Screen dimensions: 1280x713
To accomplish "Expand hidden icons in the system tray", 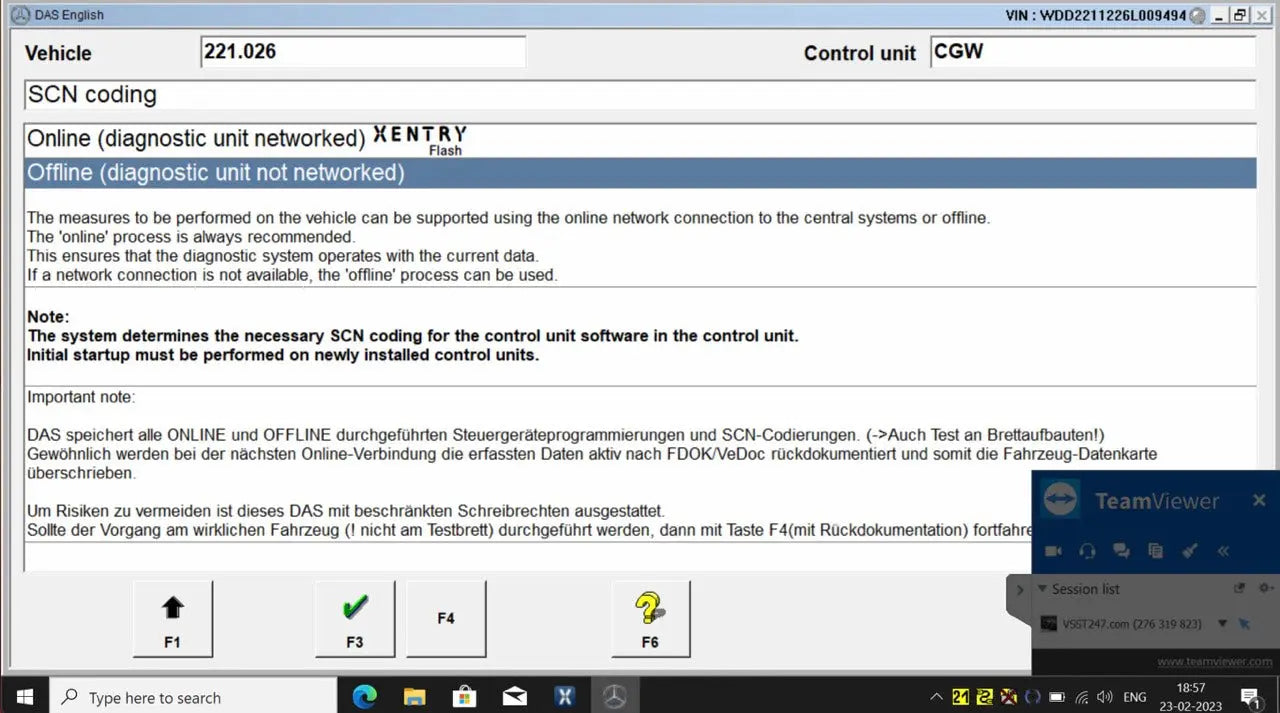I will 936,696.
